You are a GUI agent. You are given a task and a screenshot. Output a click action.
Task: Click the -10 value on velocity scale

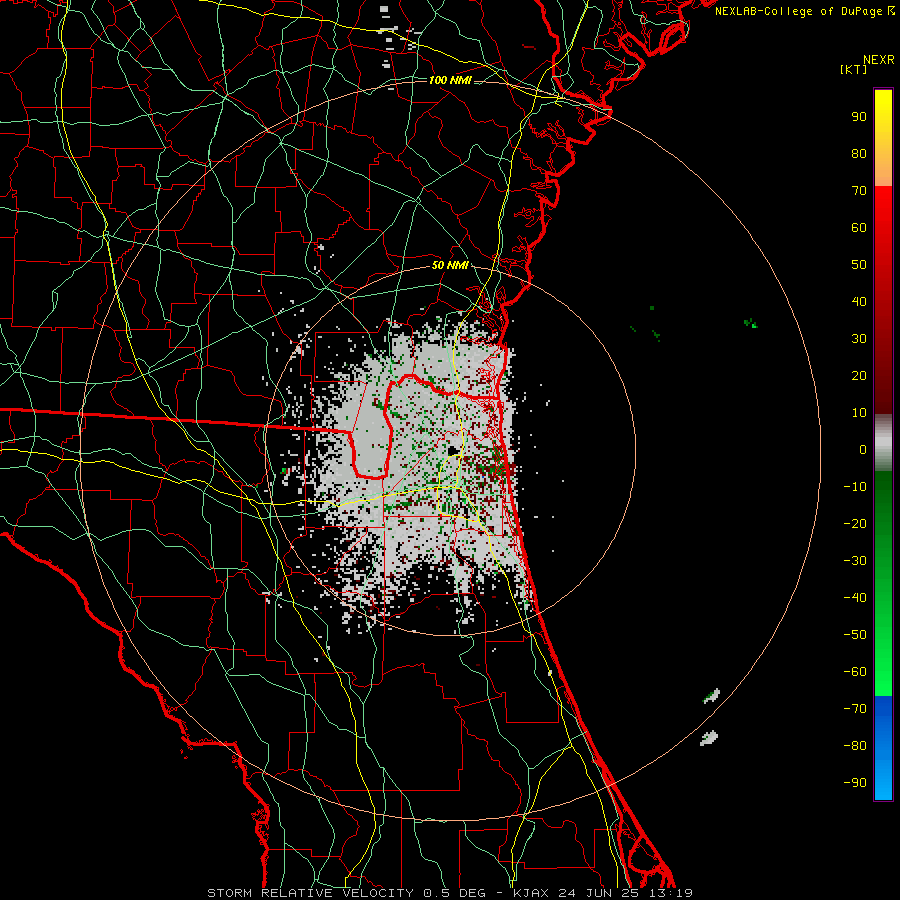[855, 487]
